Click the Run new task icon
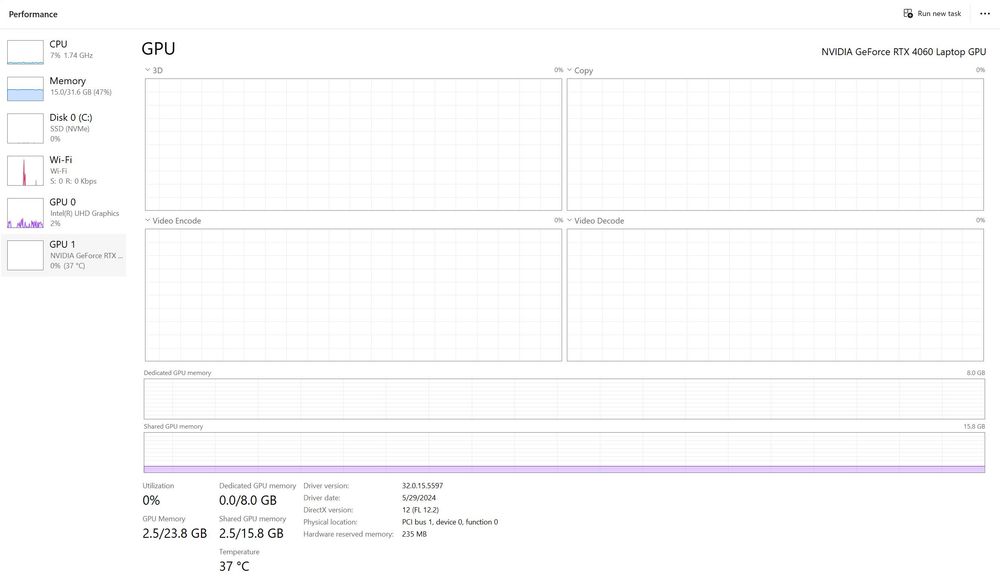The image size is (1000, 580). coord(908,13)
